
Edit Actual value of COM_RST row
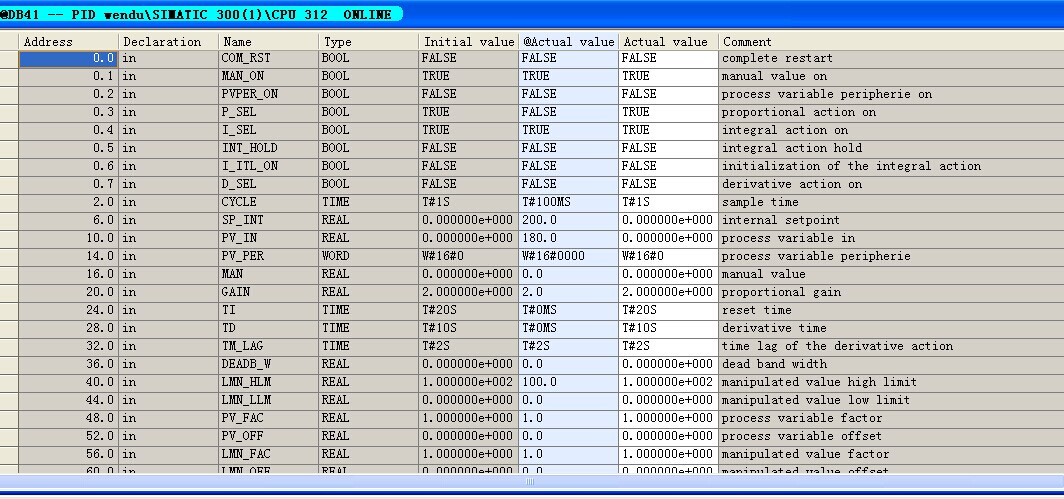[668, 58]
